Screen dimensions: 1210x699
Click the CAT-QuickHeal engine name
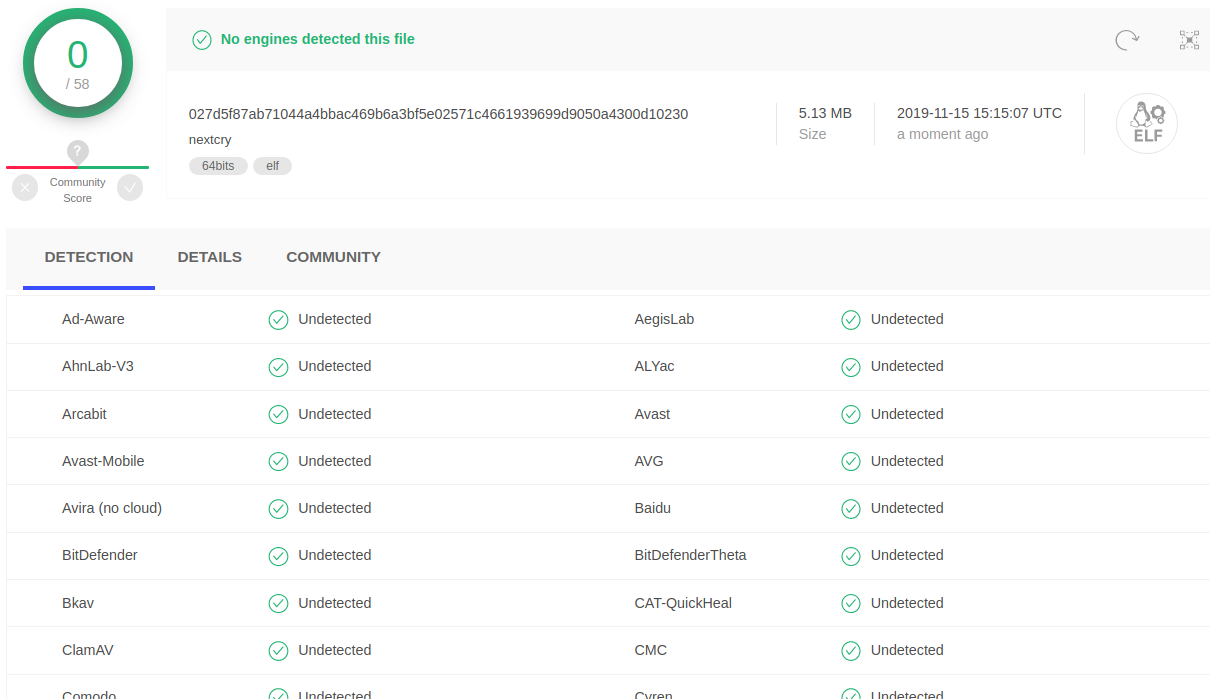coord(683,603)
